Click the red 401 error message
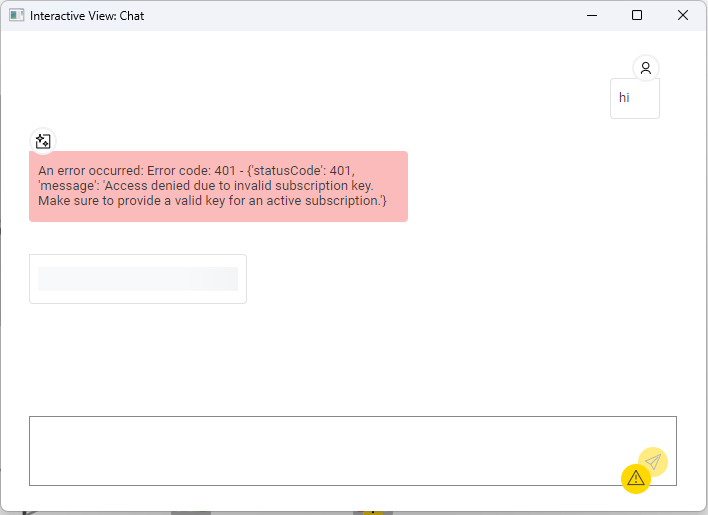 (x=218, y=186)
